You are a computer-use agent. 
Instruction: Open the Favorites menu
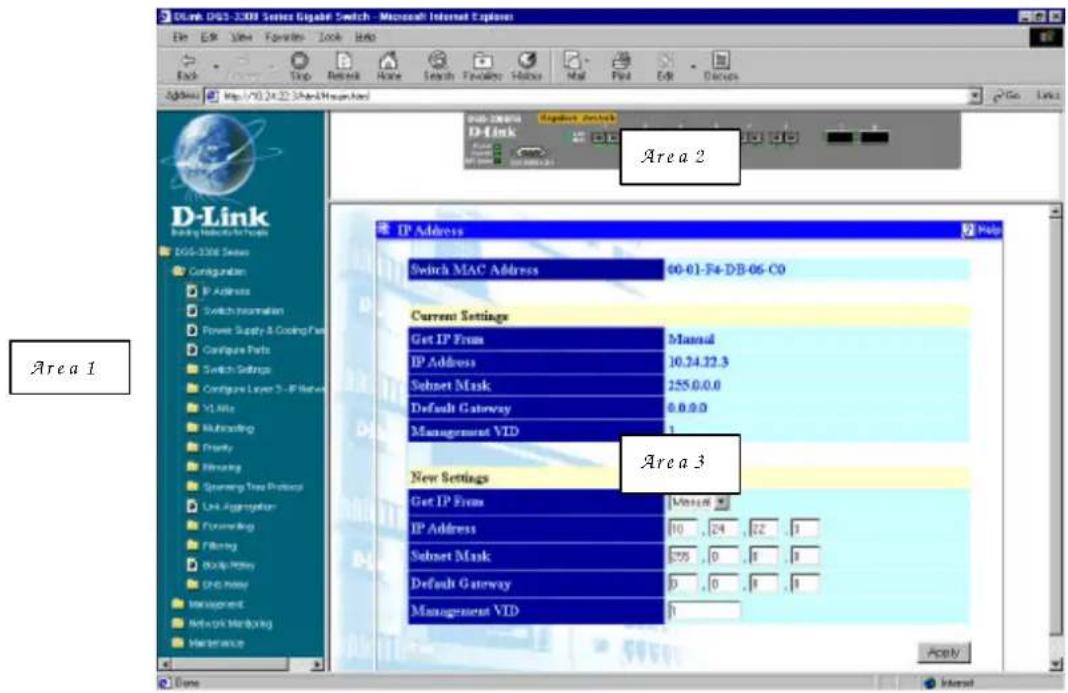[285, 37]
